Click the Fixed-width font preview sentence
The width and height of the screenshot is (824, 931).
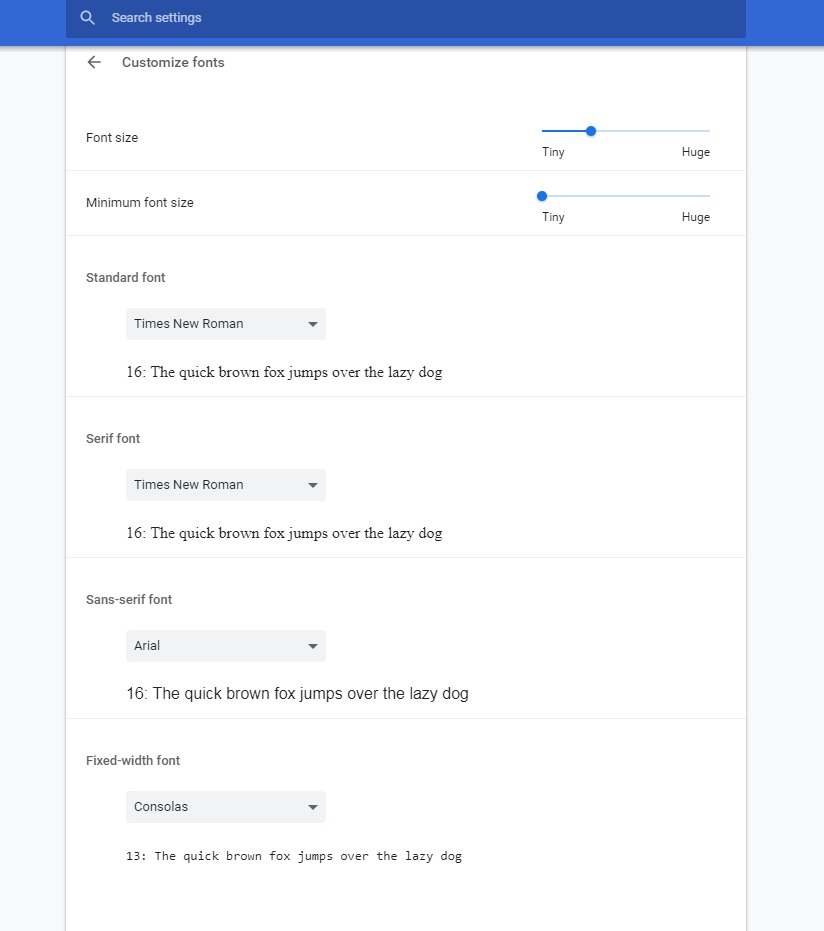click(x=294, y=856)
